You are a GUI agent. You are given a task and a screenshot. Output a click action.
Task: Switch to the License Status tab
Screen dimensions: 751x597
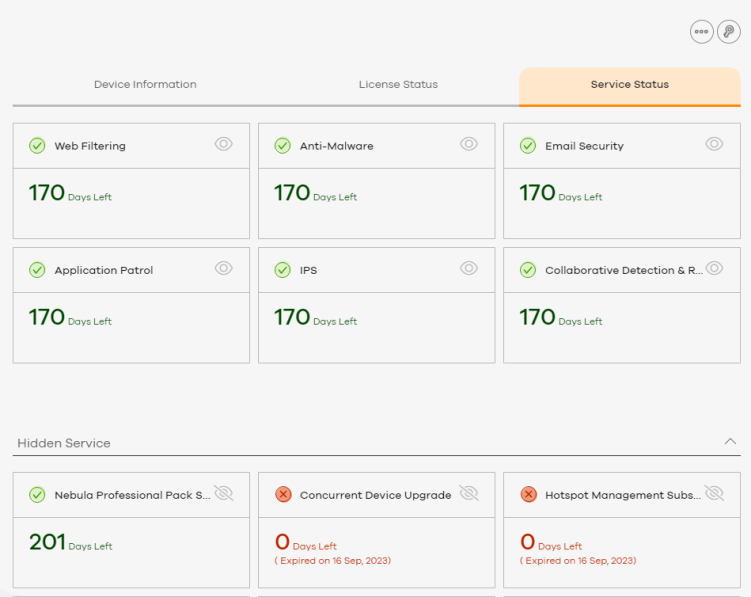(x=398, y=84)
